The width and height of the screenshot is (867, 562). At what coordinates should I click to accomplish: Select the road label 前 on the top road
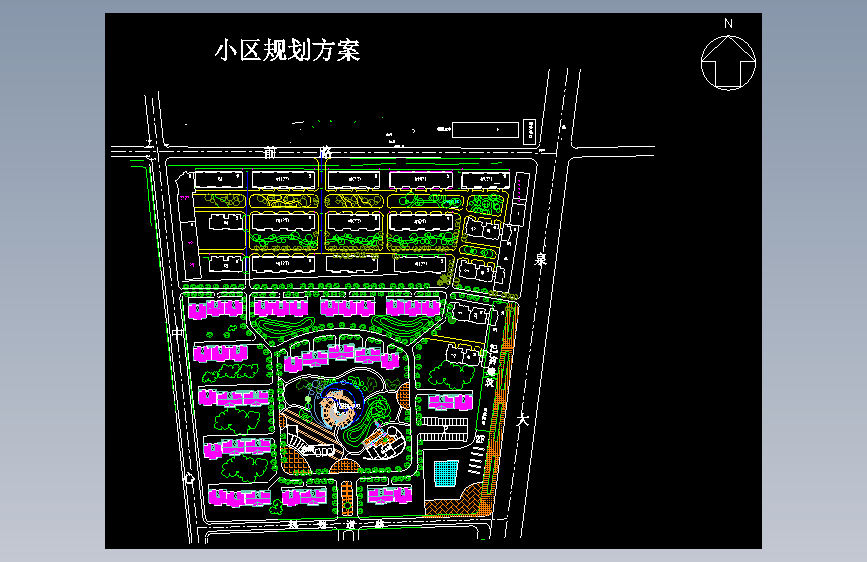point(269,152)
